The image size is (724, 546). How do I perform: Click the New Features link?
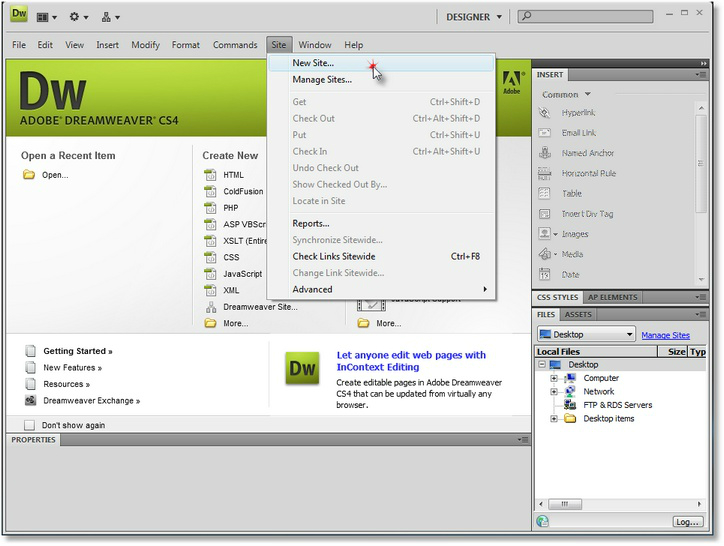click(x=72, y=368)
